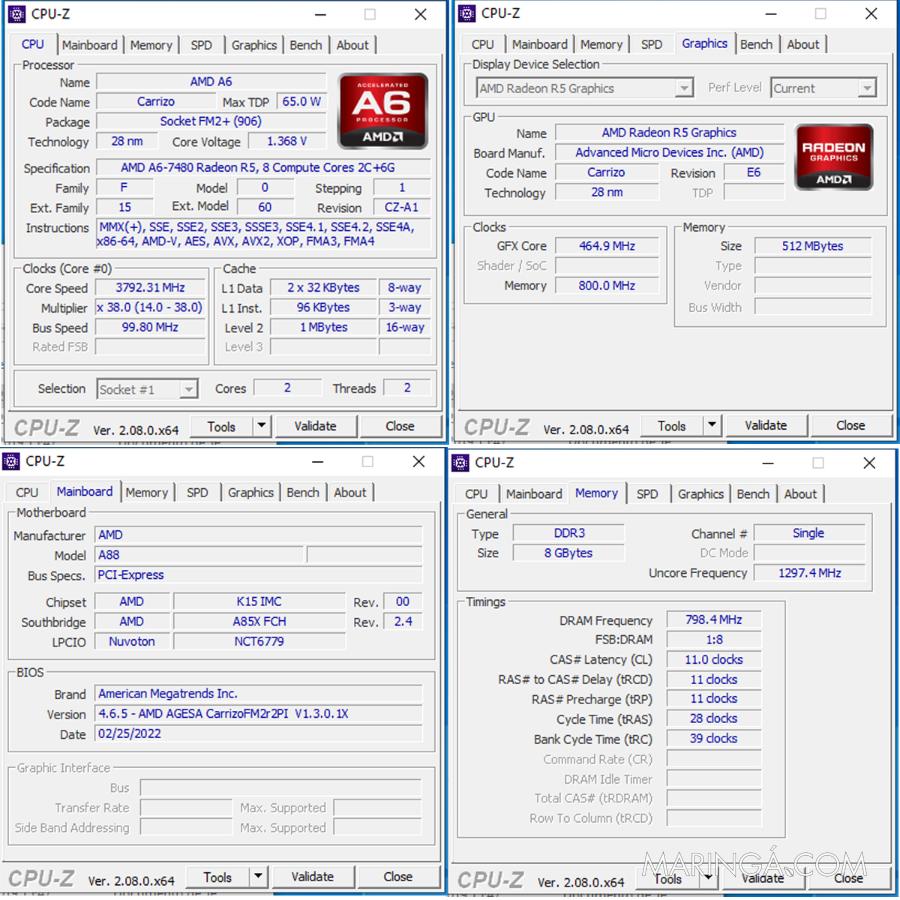
Task: Open the Perf Level Current dropdown
Action: pyautogui.click(x=823, y=88)
